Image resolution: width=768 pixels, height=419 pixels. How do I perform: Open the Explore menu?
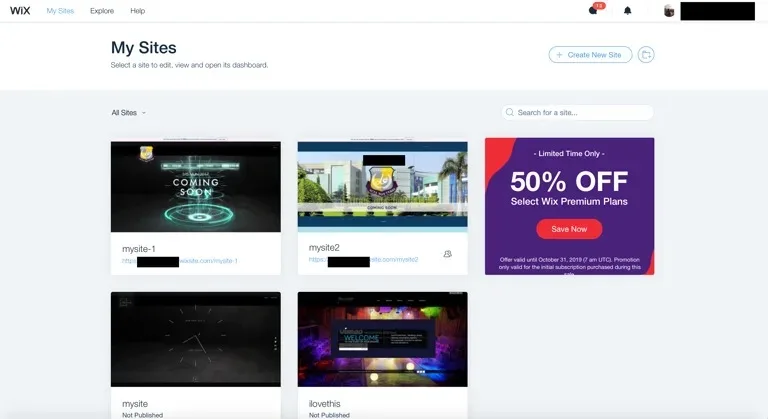pyautogui.click(x=102, y=11)
